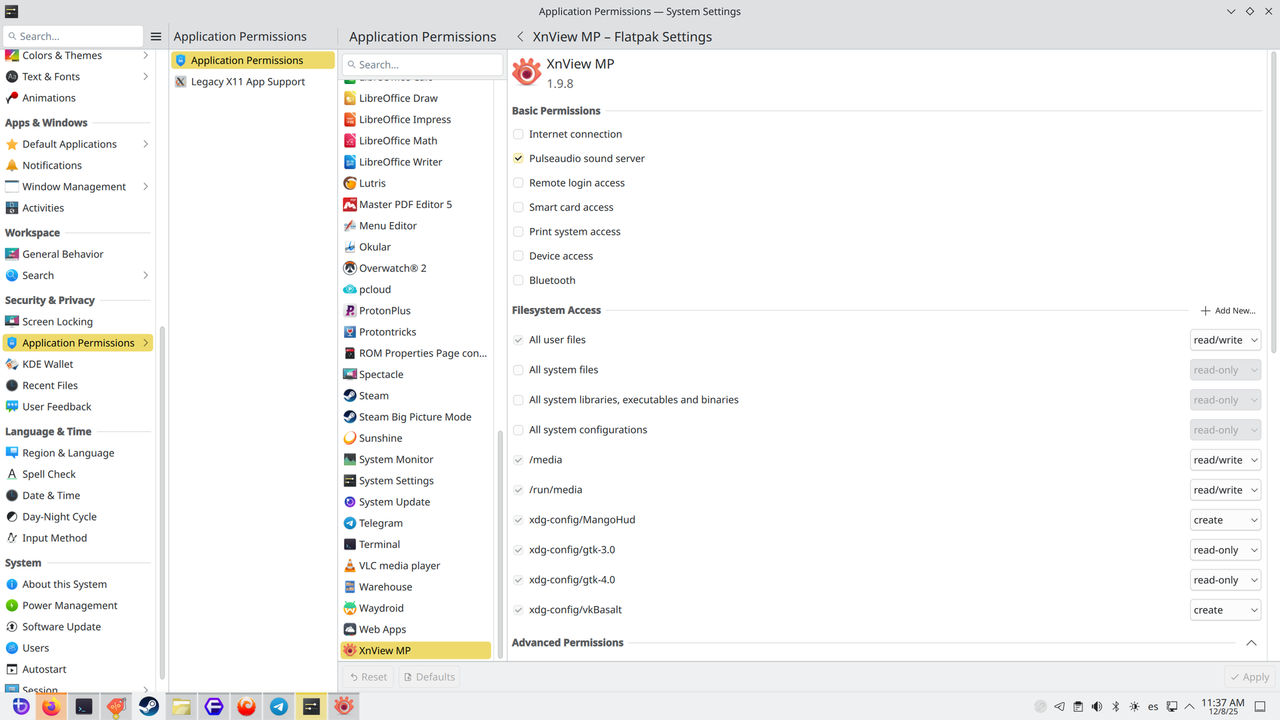Enable Smart card access
The width and height of the screenshot is (1280, 720).
coord(518,207)
